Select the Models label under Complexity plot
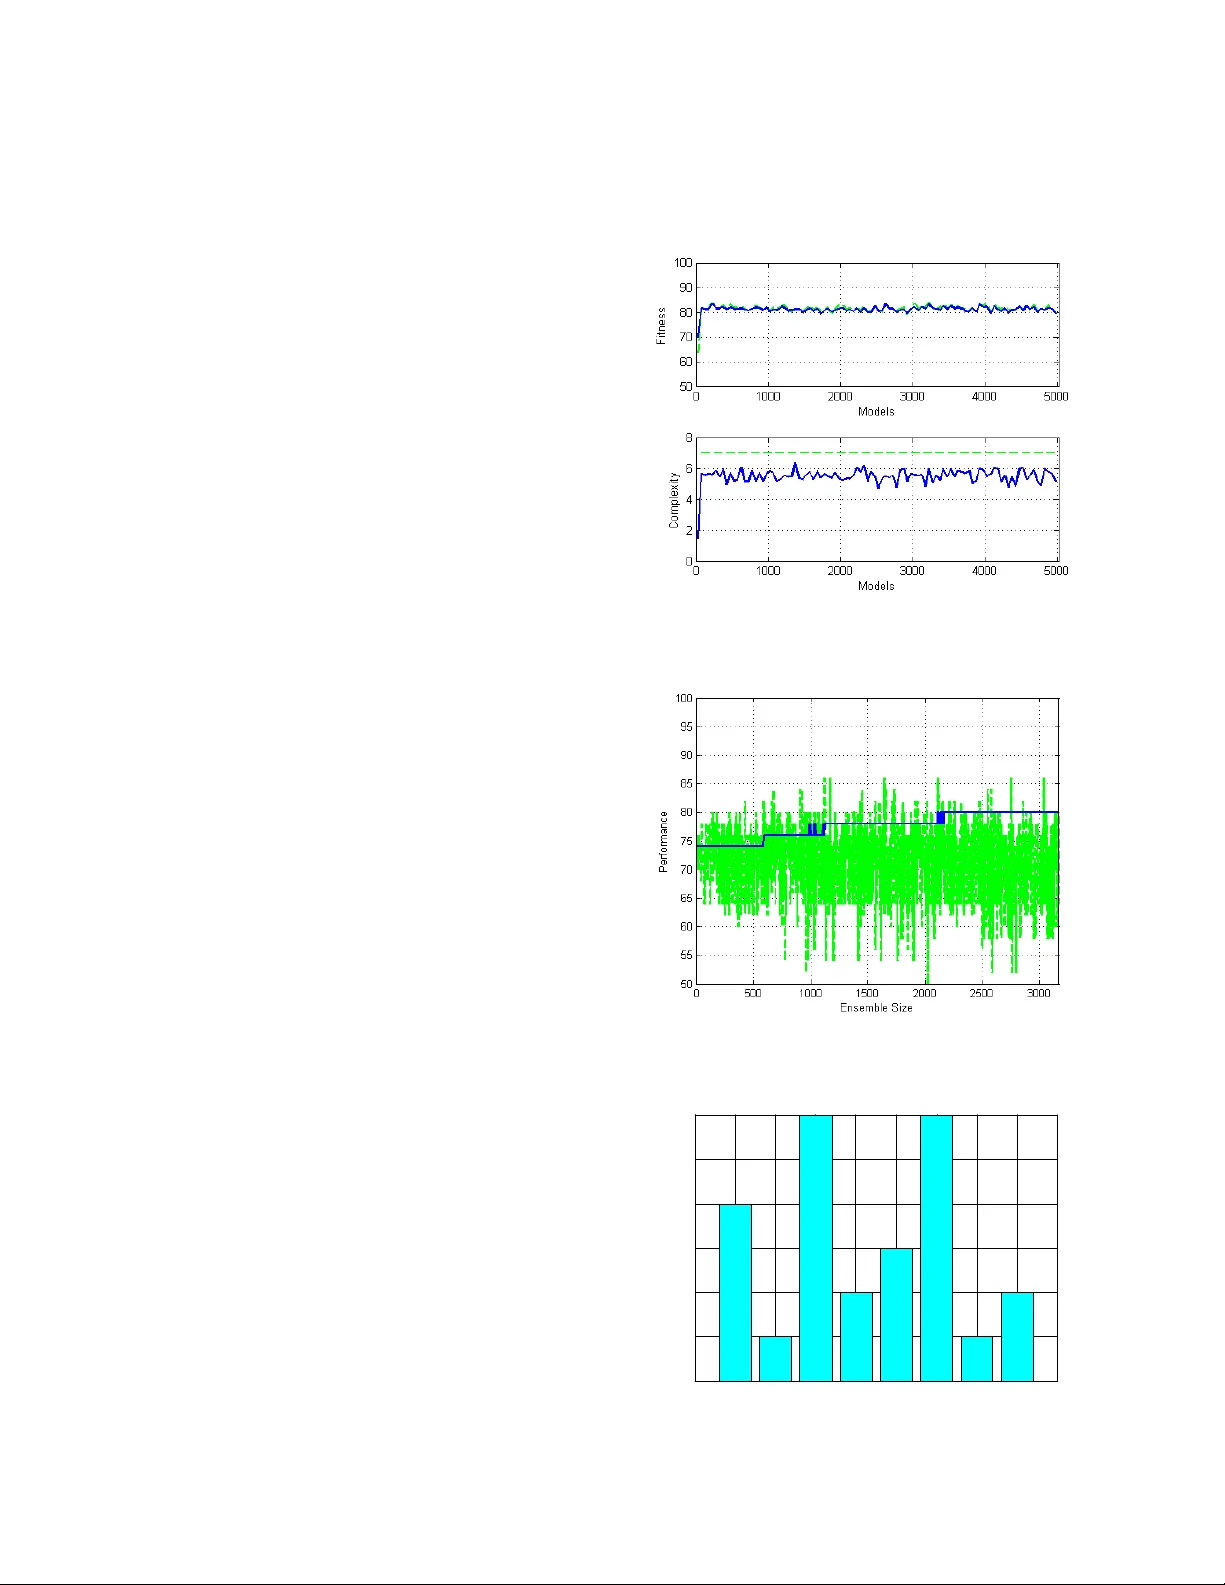Image resolution: width=1225 pixels, height=1585 pixels. pyautogui.click(x=876, y=586)
